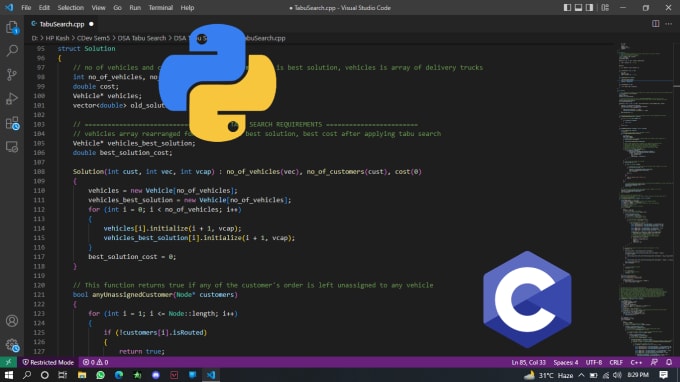Click the unsaved dot on TabuSearch.cpp tab
Image resolution: width=680 pixels, height=382 pixels.
coord(91,24)
